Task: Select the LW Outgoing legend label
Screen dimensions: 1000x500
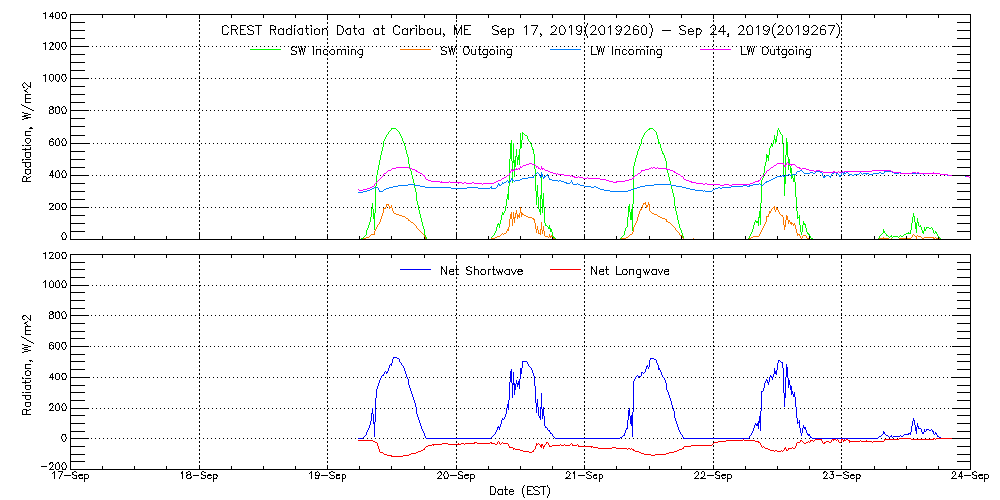Action: coord(775,51)
